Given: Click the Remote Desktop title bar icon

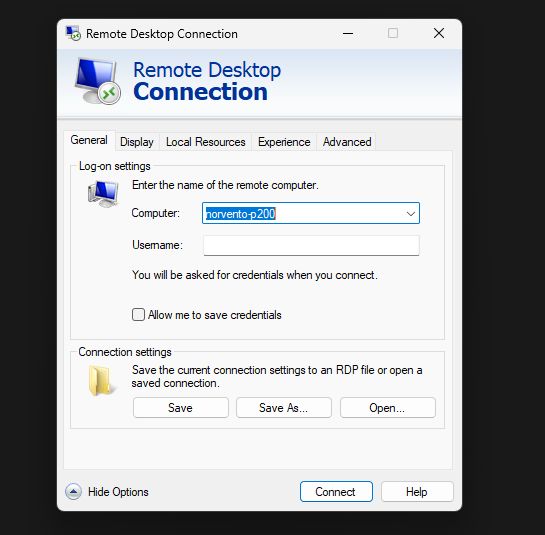Looking at the screenshot, I should tap(73, 33).
